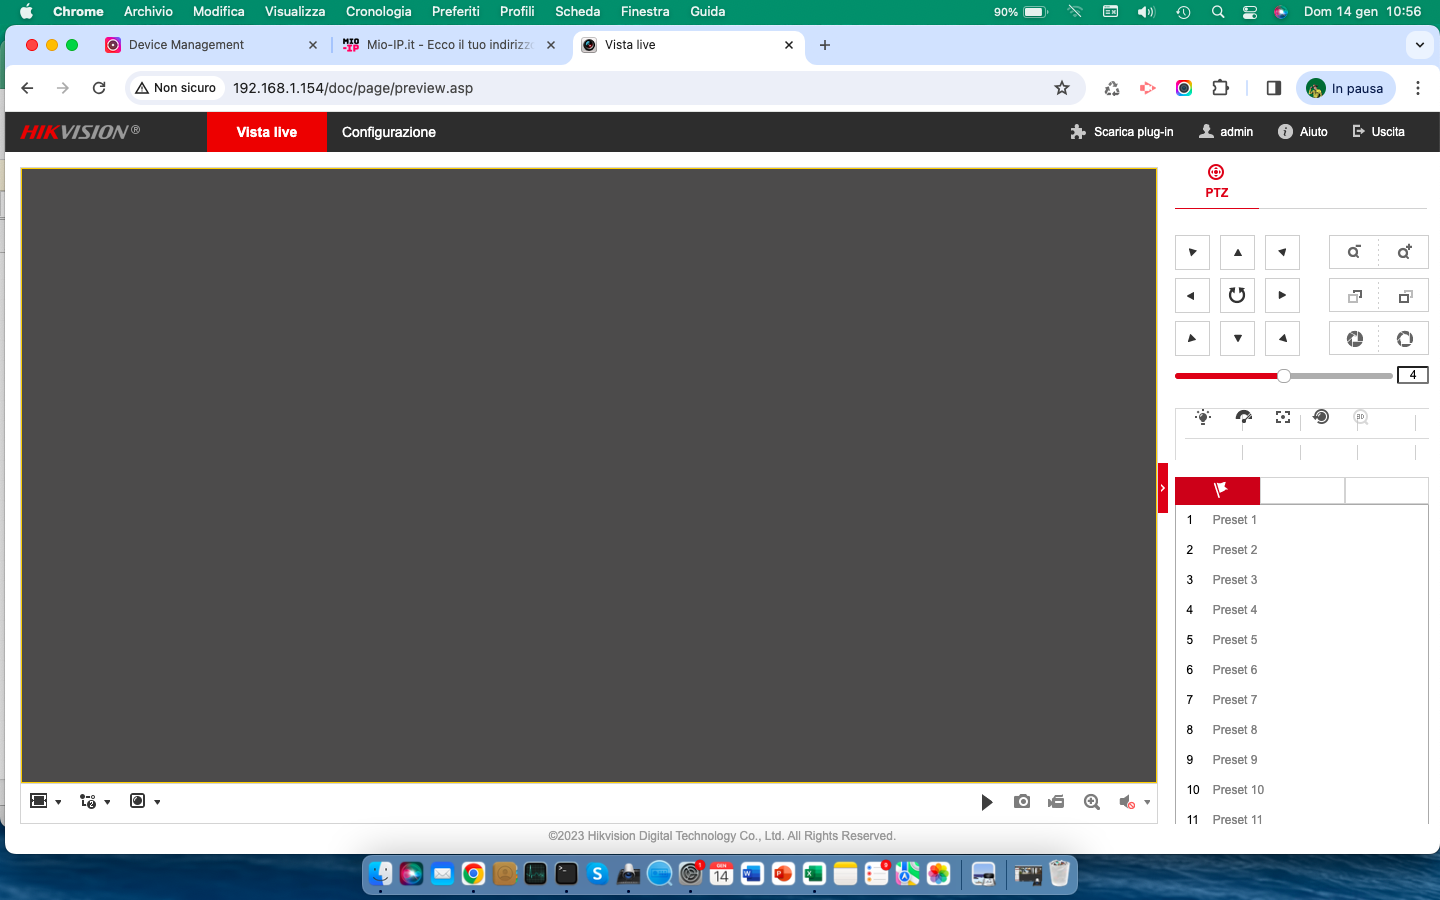1440x900 pixels.
Task: Click the PTZ pan right arrow
Action: pos(1282,295)
